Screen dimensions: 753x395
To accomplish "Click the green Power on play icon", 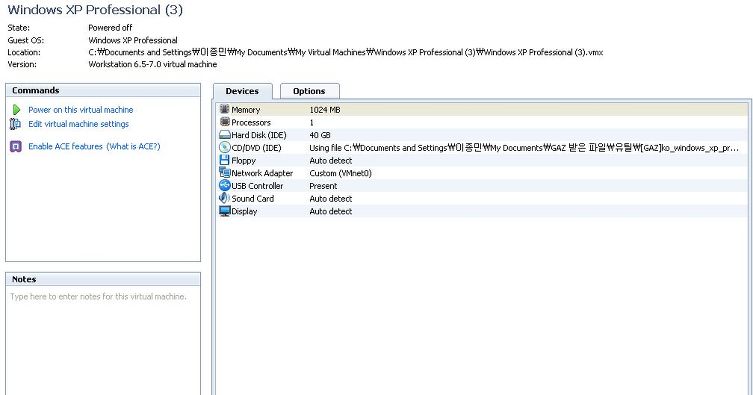I will [x=16, y=110].
